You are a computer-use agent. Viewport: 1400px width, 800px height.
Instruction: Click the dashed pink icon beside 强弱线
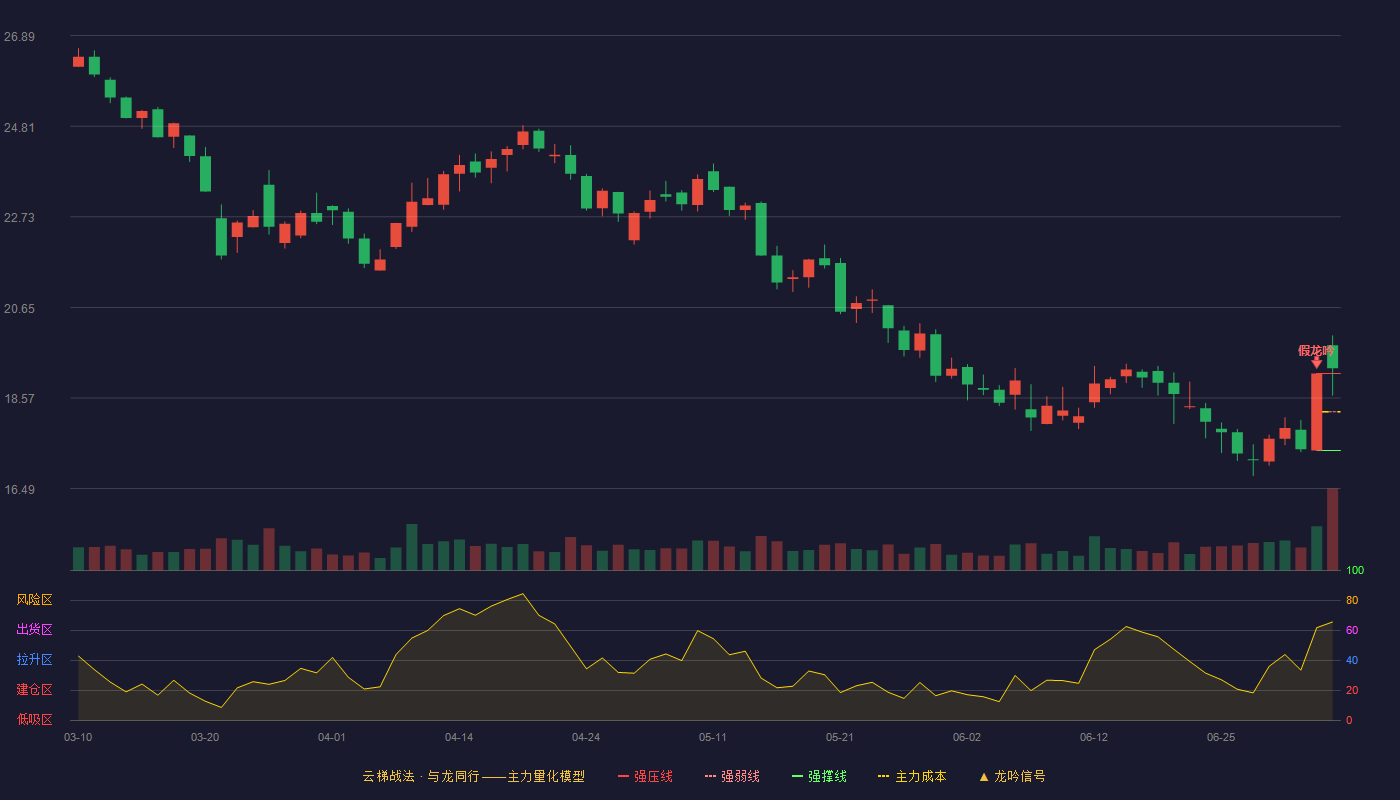710,777
